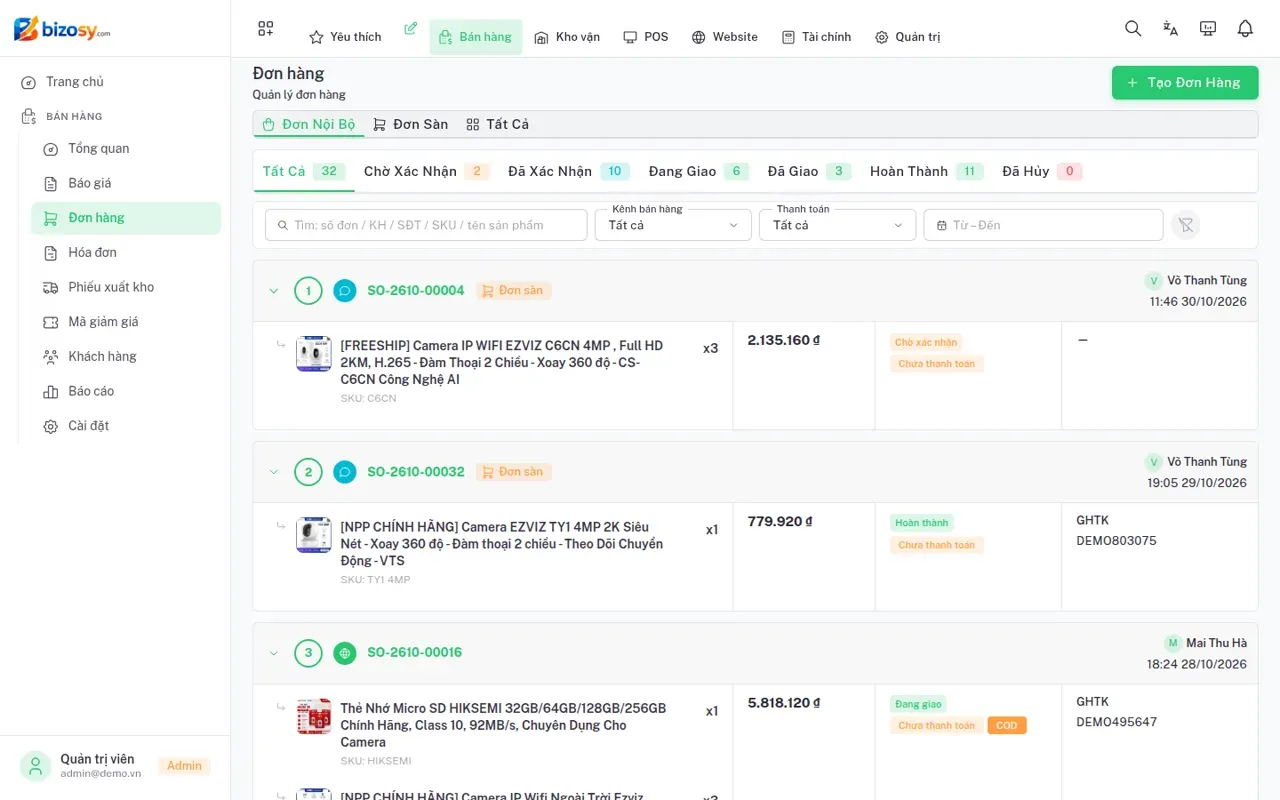Show Đang Giao orders tab
The height and width of the screenshot is (800, 1280).
tap(698, 171)
